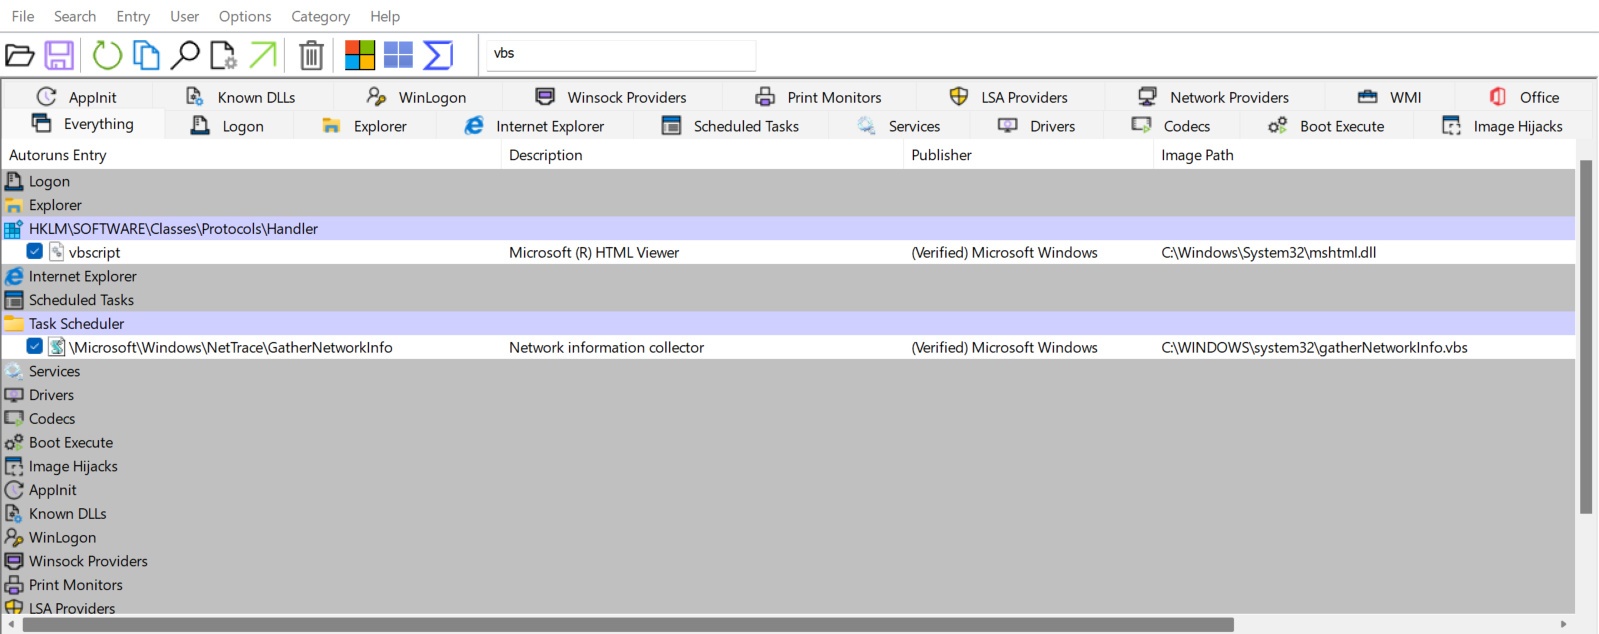Viewport: 1599px width, 634px height.
Task: Click the blue sigma VirusTotal icon
Action: (438, 55)
